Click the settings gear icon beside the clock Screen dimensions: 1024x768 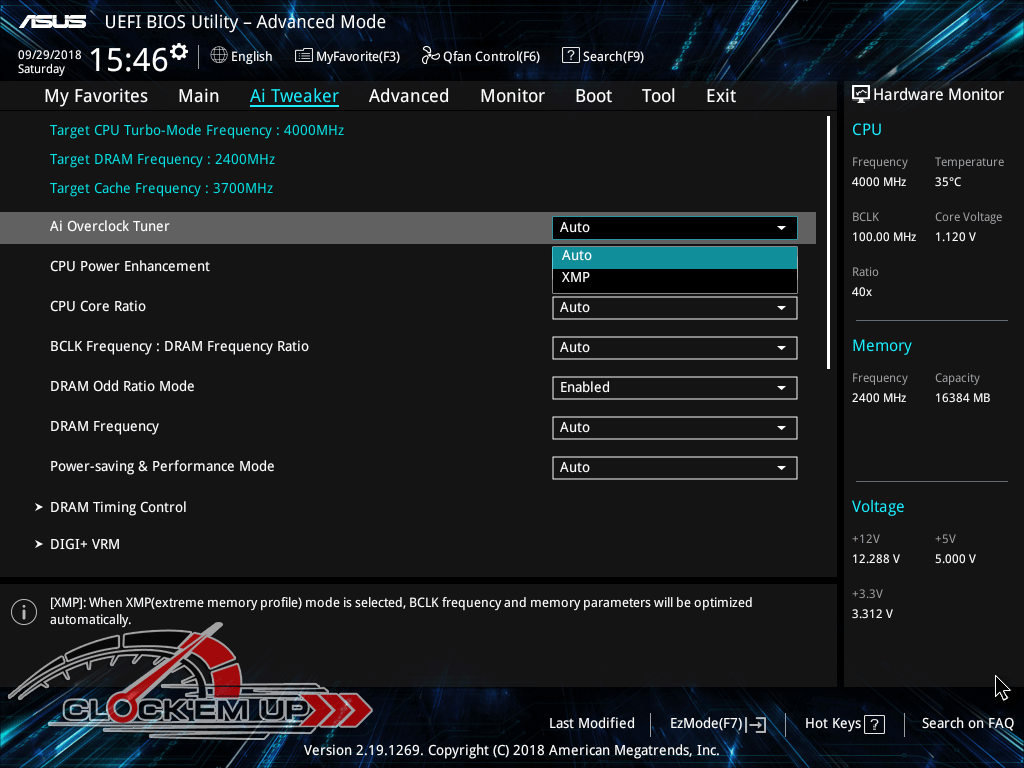[179, 51]
